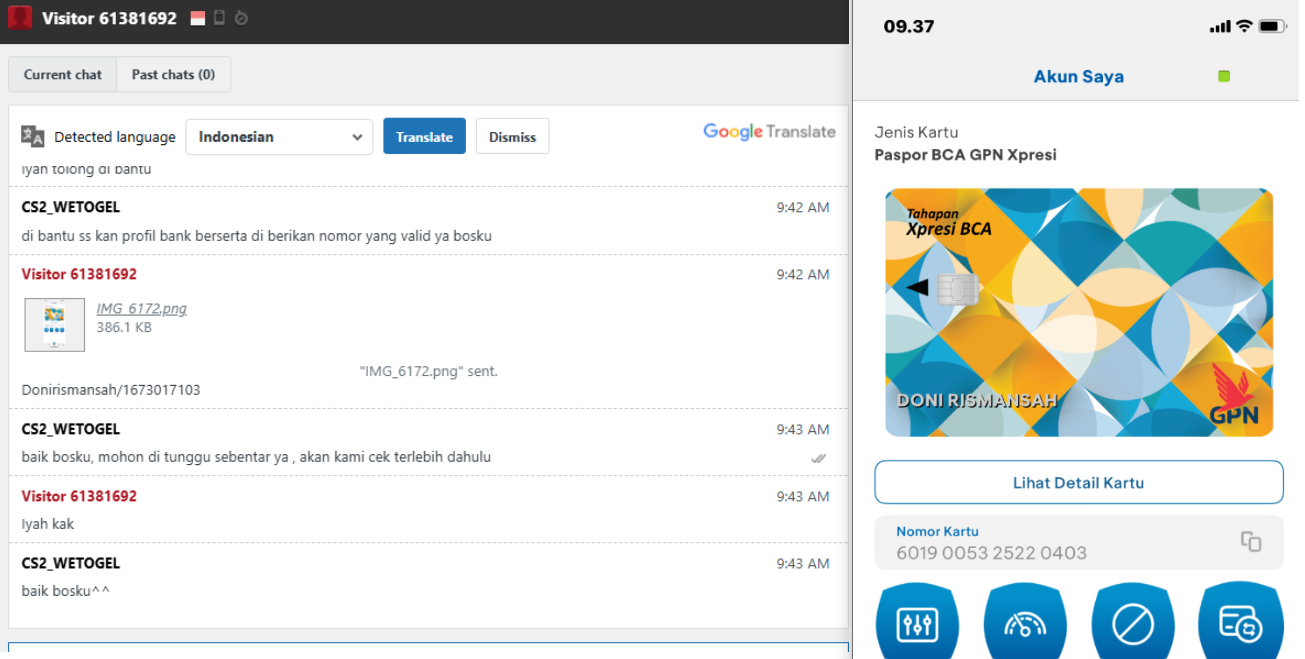
Task: Click the Translate button
Action: coord(424,137)
